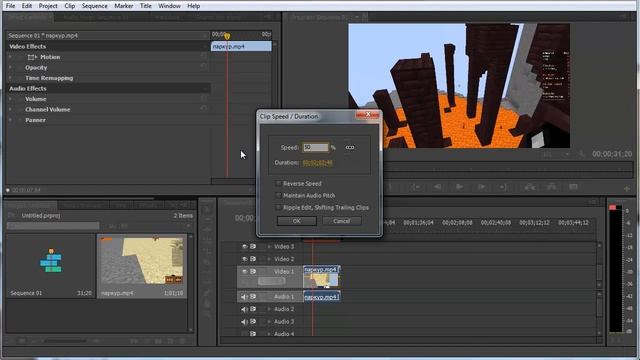Open the Project menu
The width and height of the screenshot is (640, 360).
point(48,6)
